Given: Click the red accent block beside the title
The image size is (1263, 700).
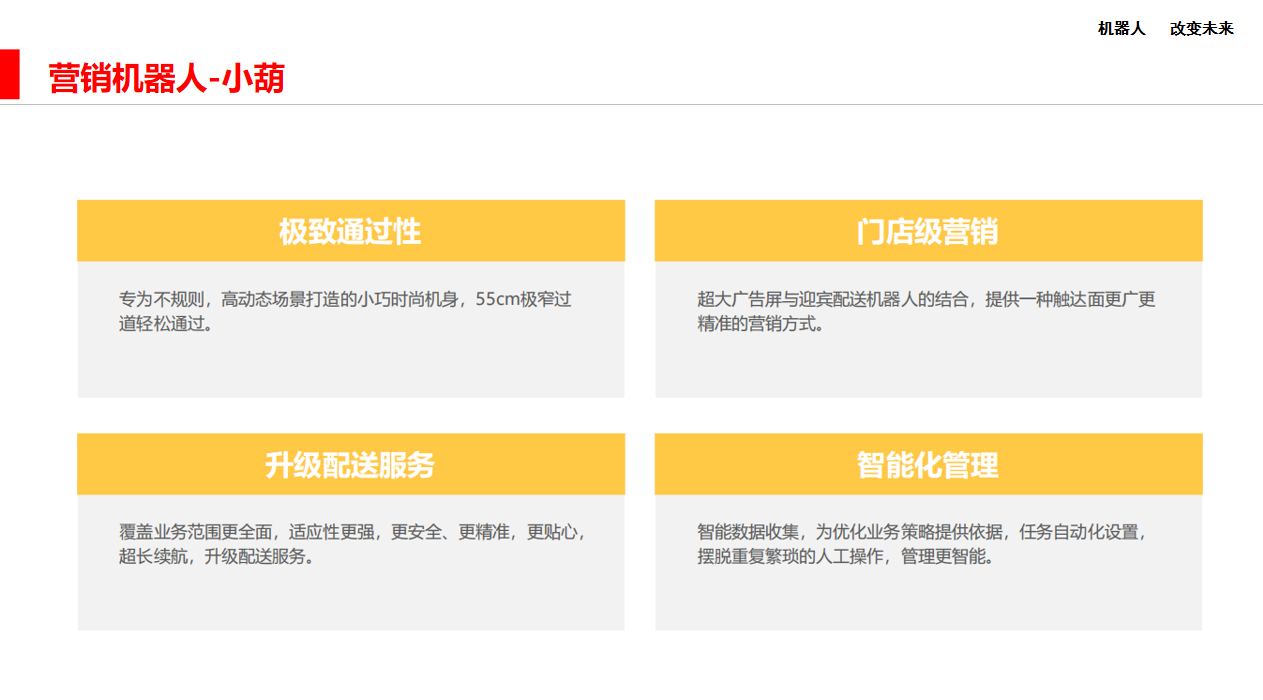Looking at the screenshot, I should [9, 75].
